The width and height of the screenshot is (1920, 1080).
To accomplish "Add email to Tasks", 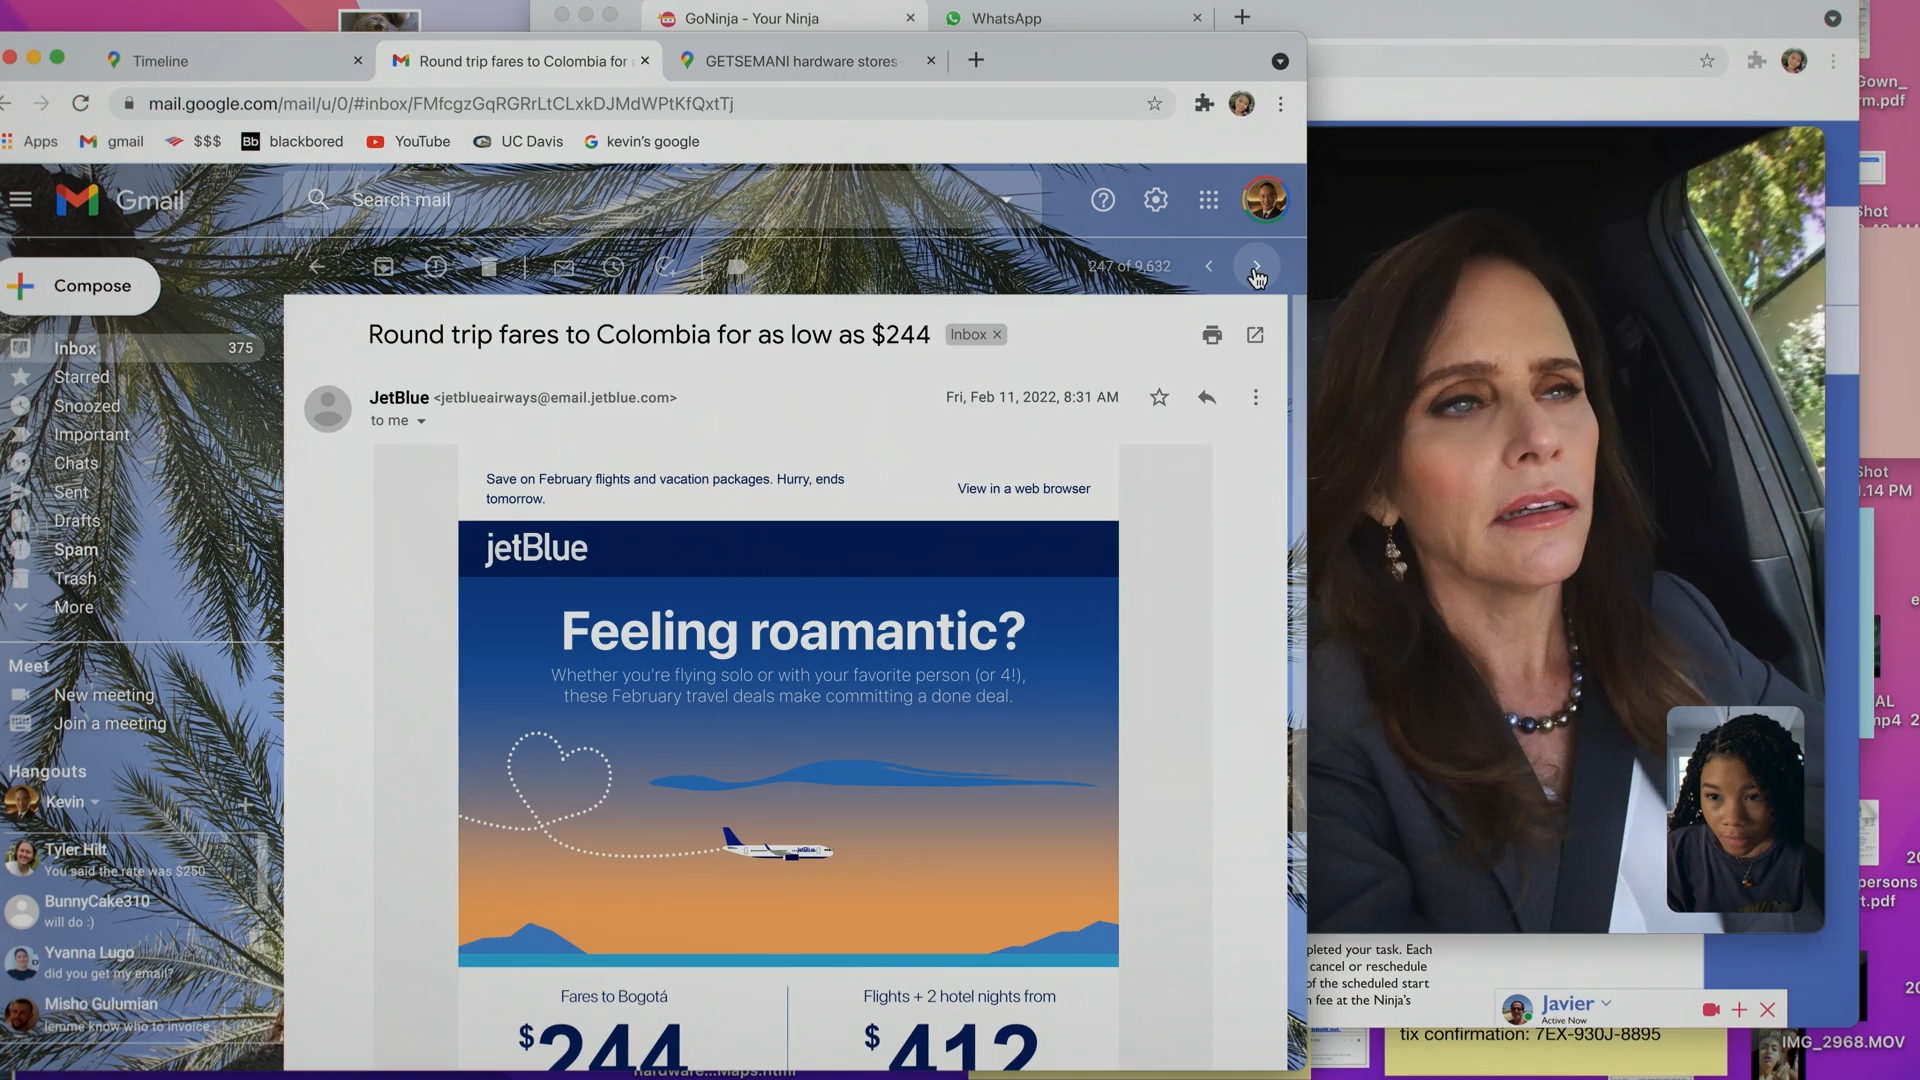I will click(x=665, y=267).
